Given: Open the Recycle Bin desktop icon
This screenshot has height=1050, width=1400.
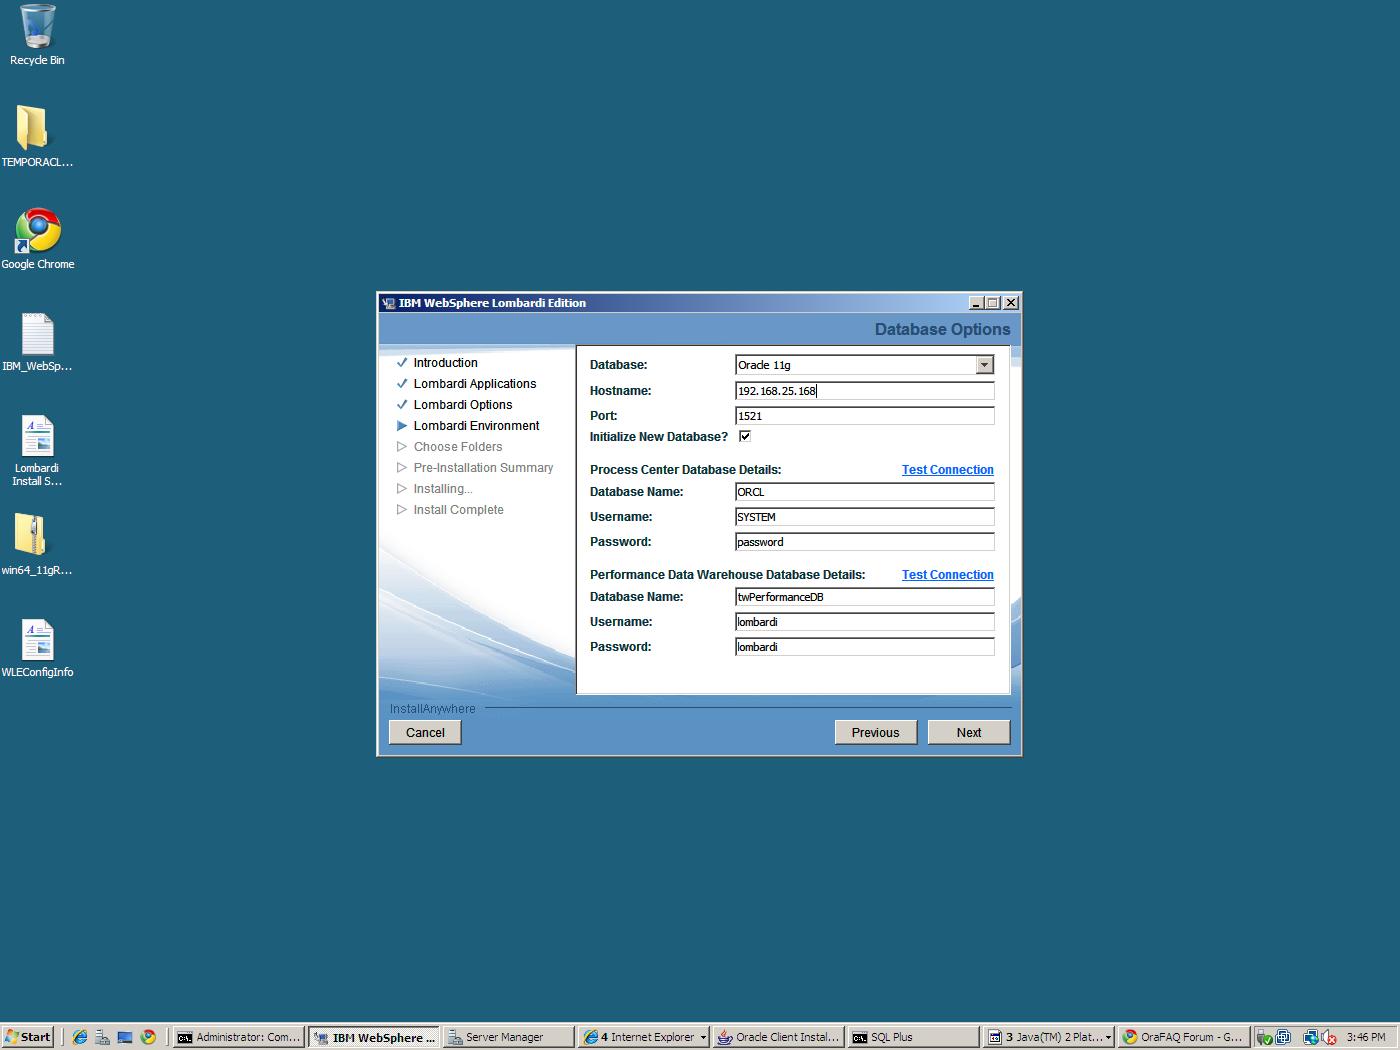Looking at the screenshot, I should [37, 28].
